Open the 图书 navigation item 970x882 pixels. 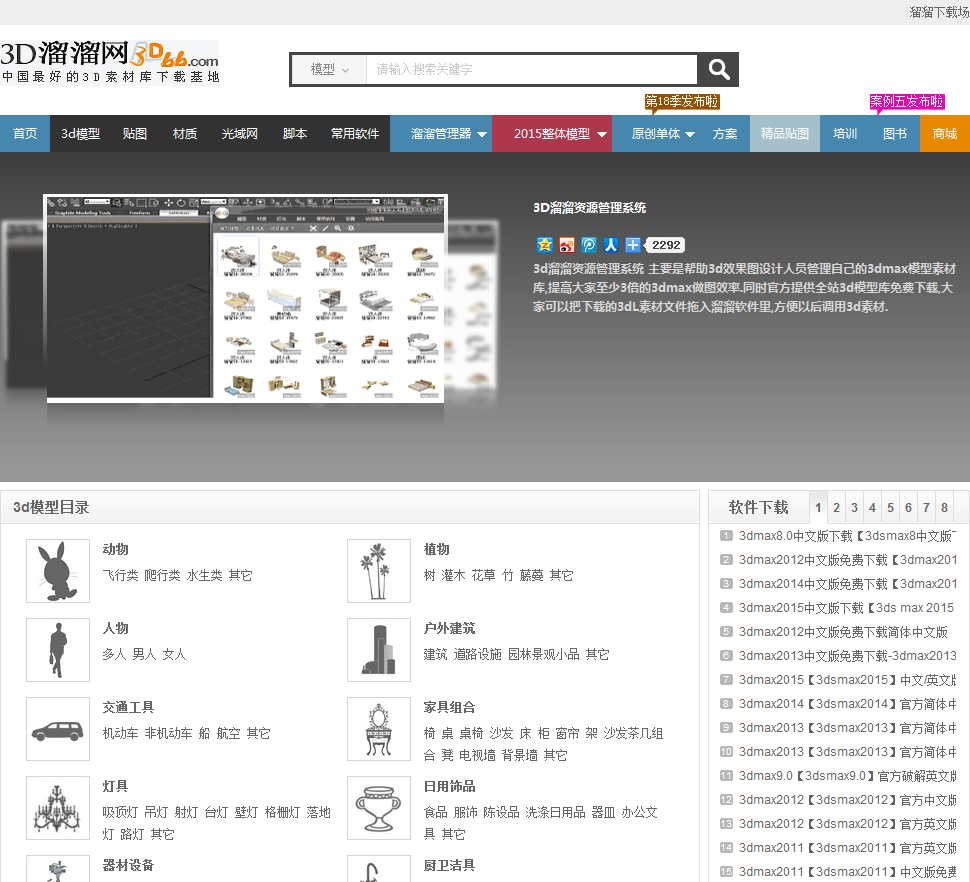coord(895,134)
